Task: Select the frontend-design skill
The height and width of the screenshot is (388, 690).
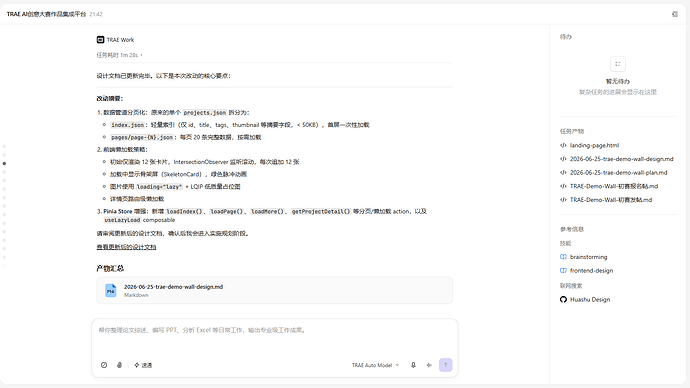Action: pos(591,271)
